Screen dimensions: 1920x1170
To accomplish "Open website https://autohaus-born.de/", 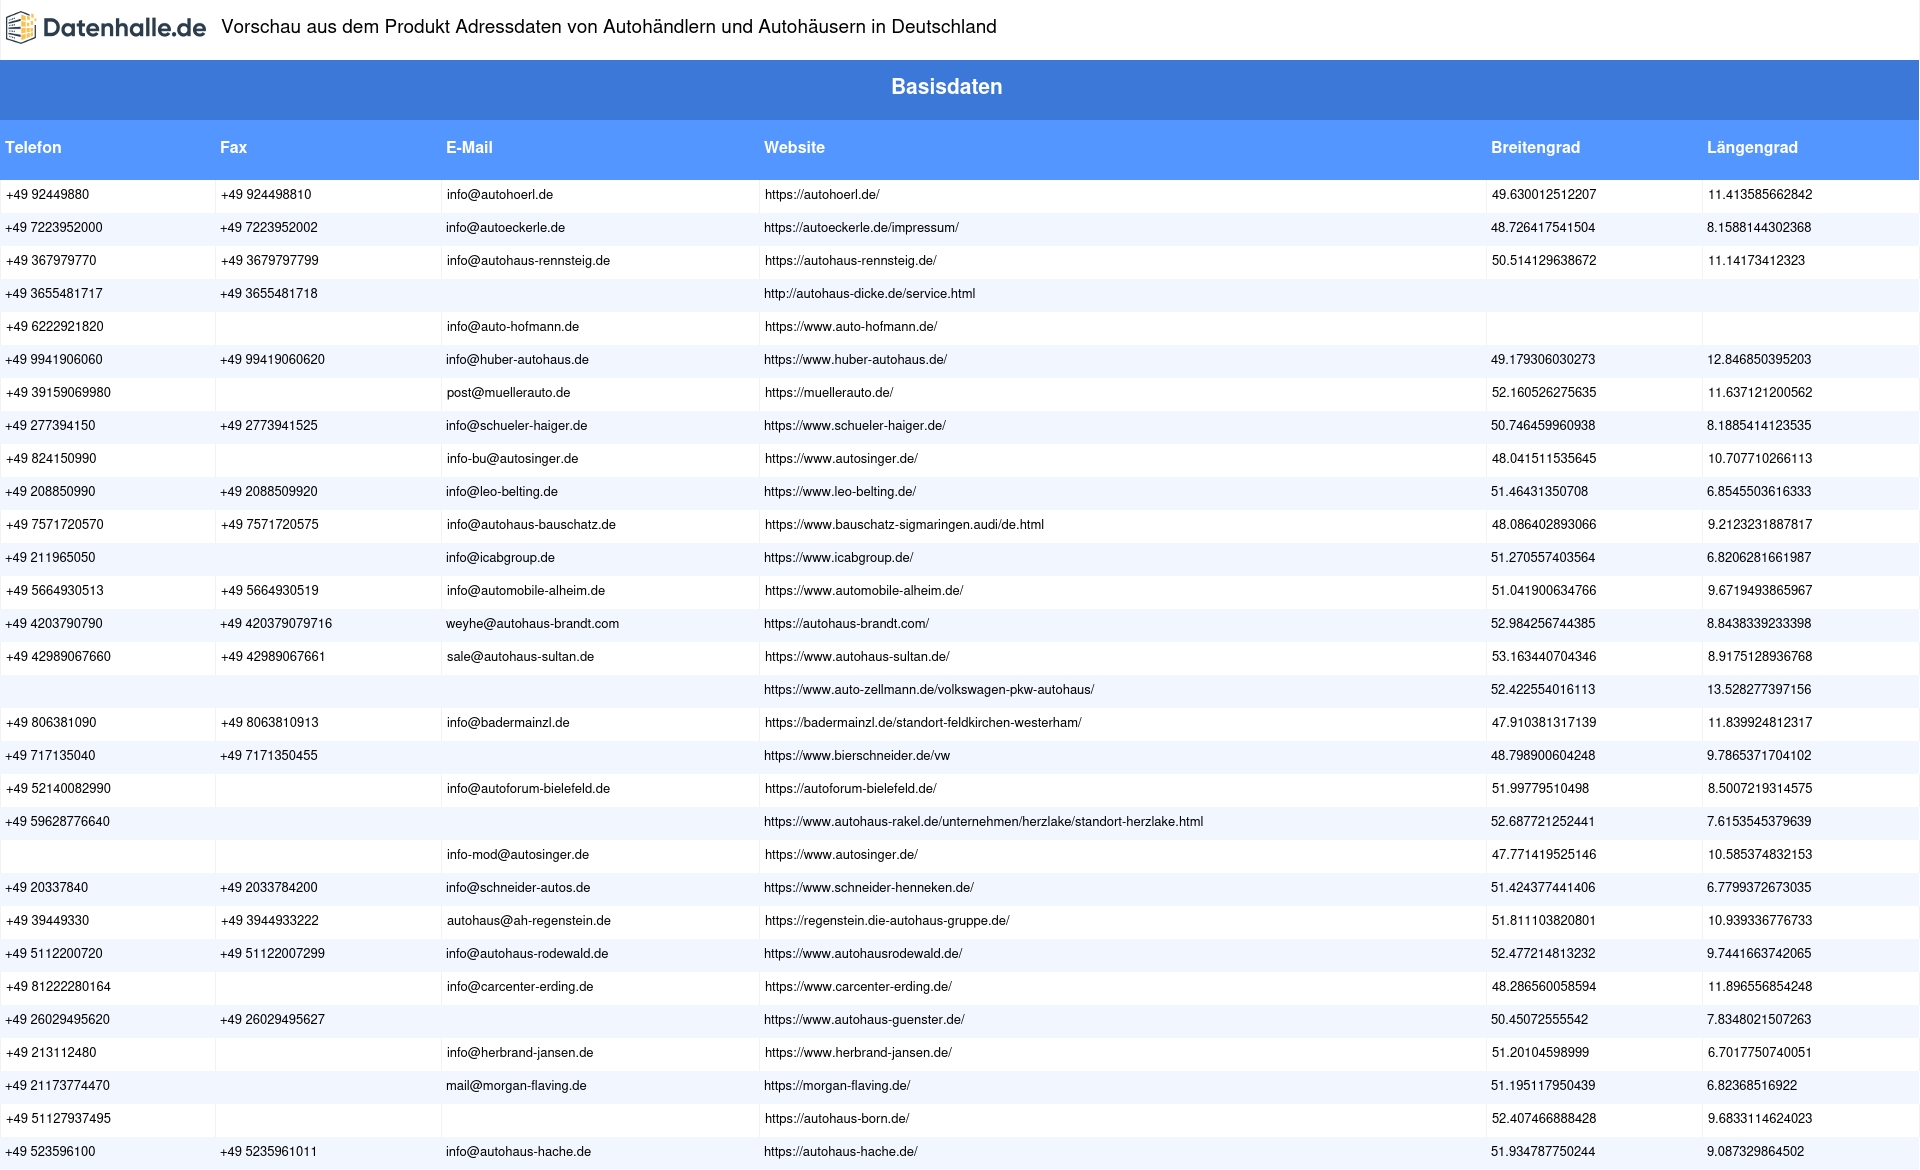I will click(837, 1119).
